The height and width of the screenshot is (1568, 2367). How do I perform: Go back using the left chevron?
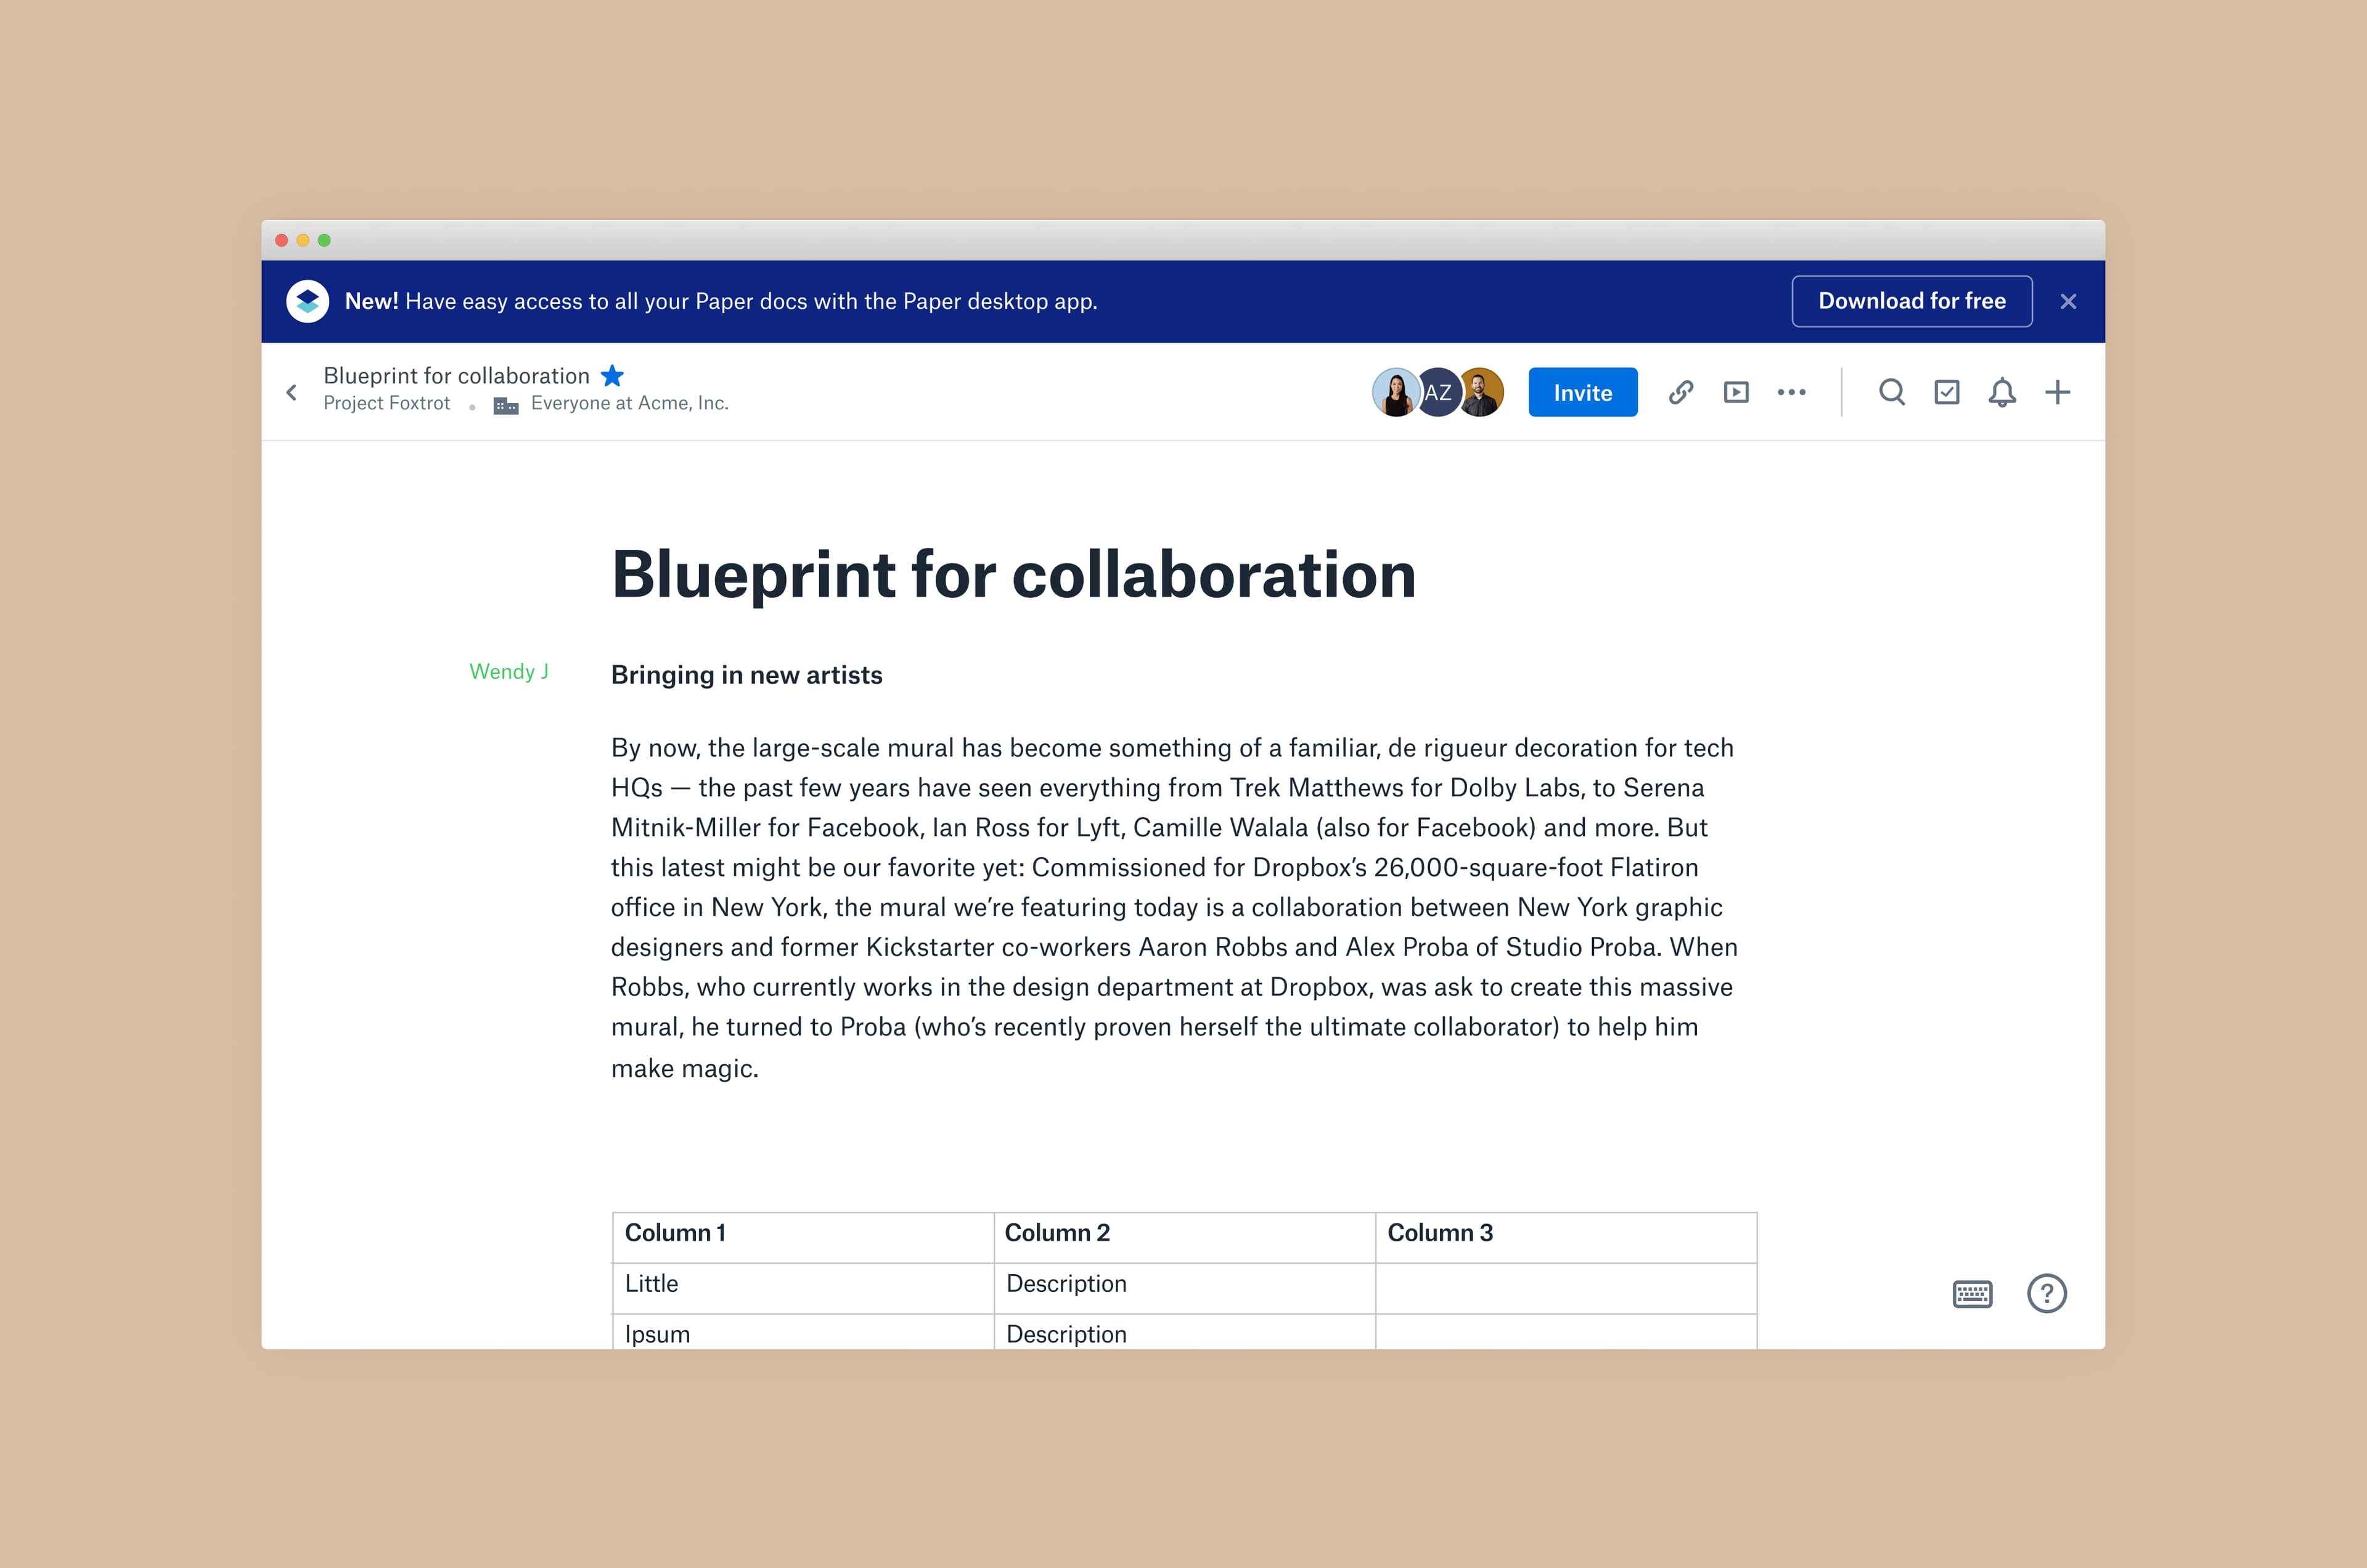point(291,392)
